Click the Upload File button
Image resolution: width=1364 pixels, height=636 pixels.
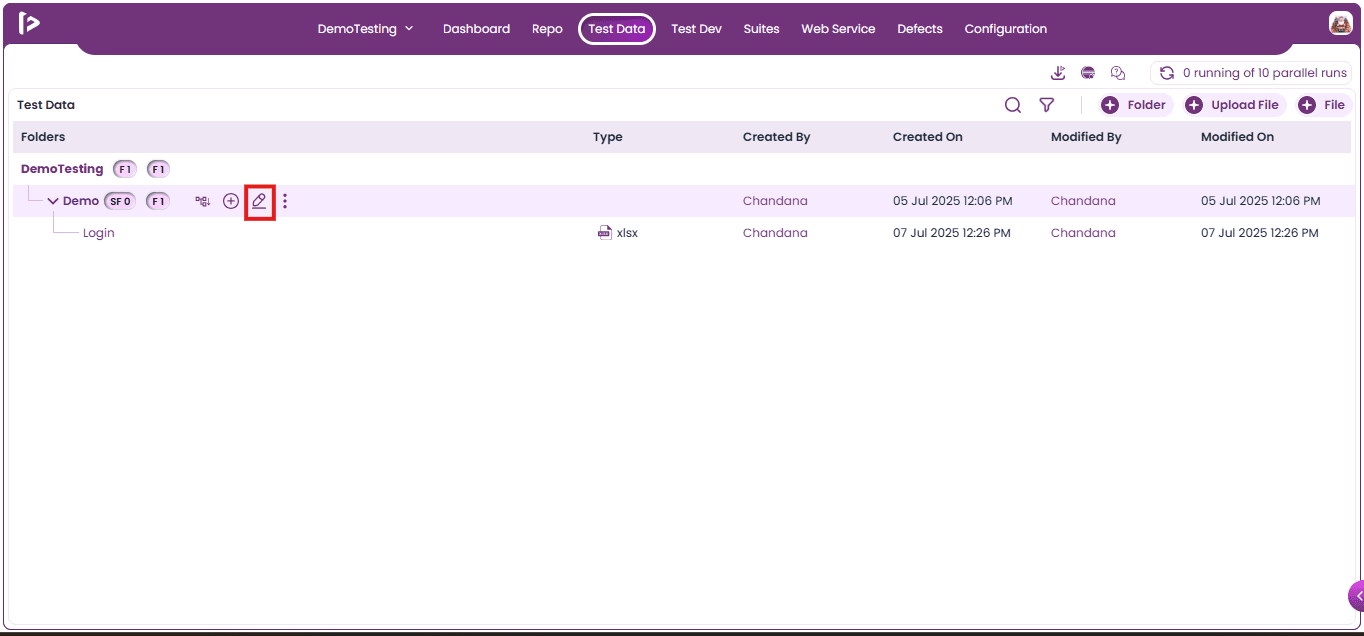coord(1234,105)
